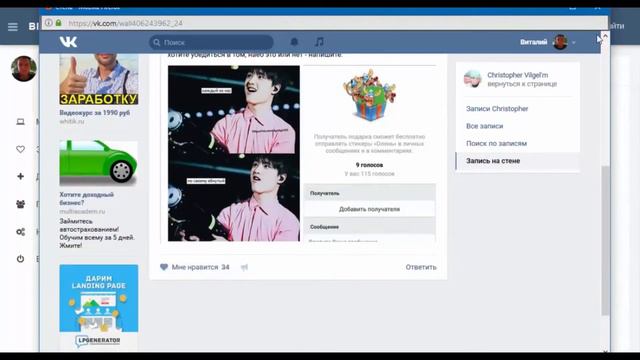Open the music note icon
The height and width of the screenshot is (360, 640).
(x=319, y=42)
